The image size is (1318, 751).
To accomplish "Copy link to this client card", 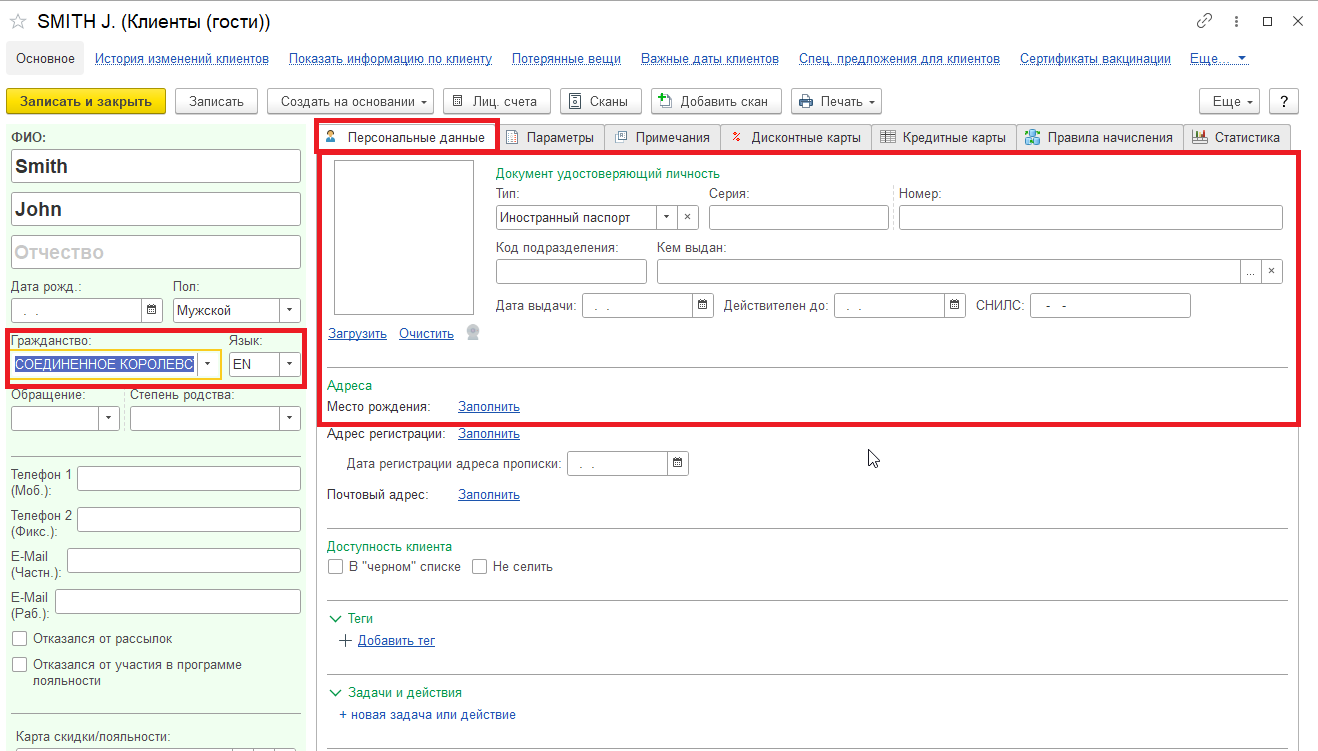I will [1205, 21].
